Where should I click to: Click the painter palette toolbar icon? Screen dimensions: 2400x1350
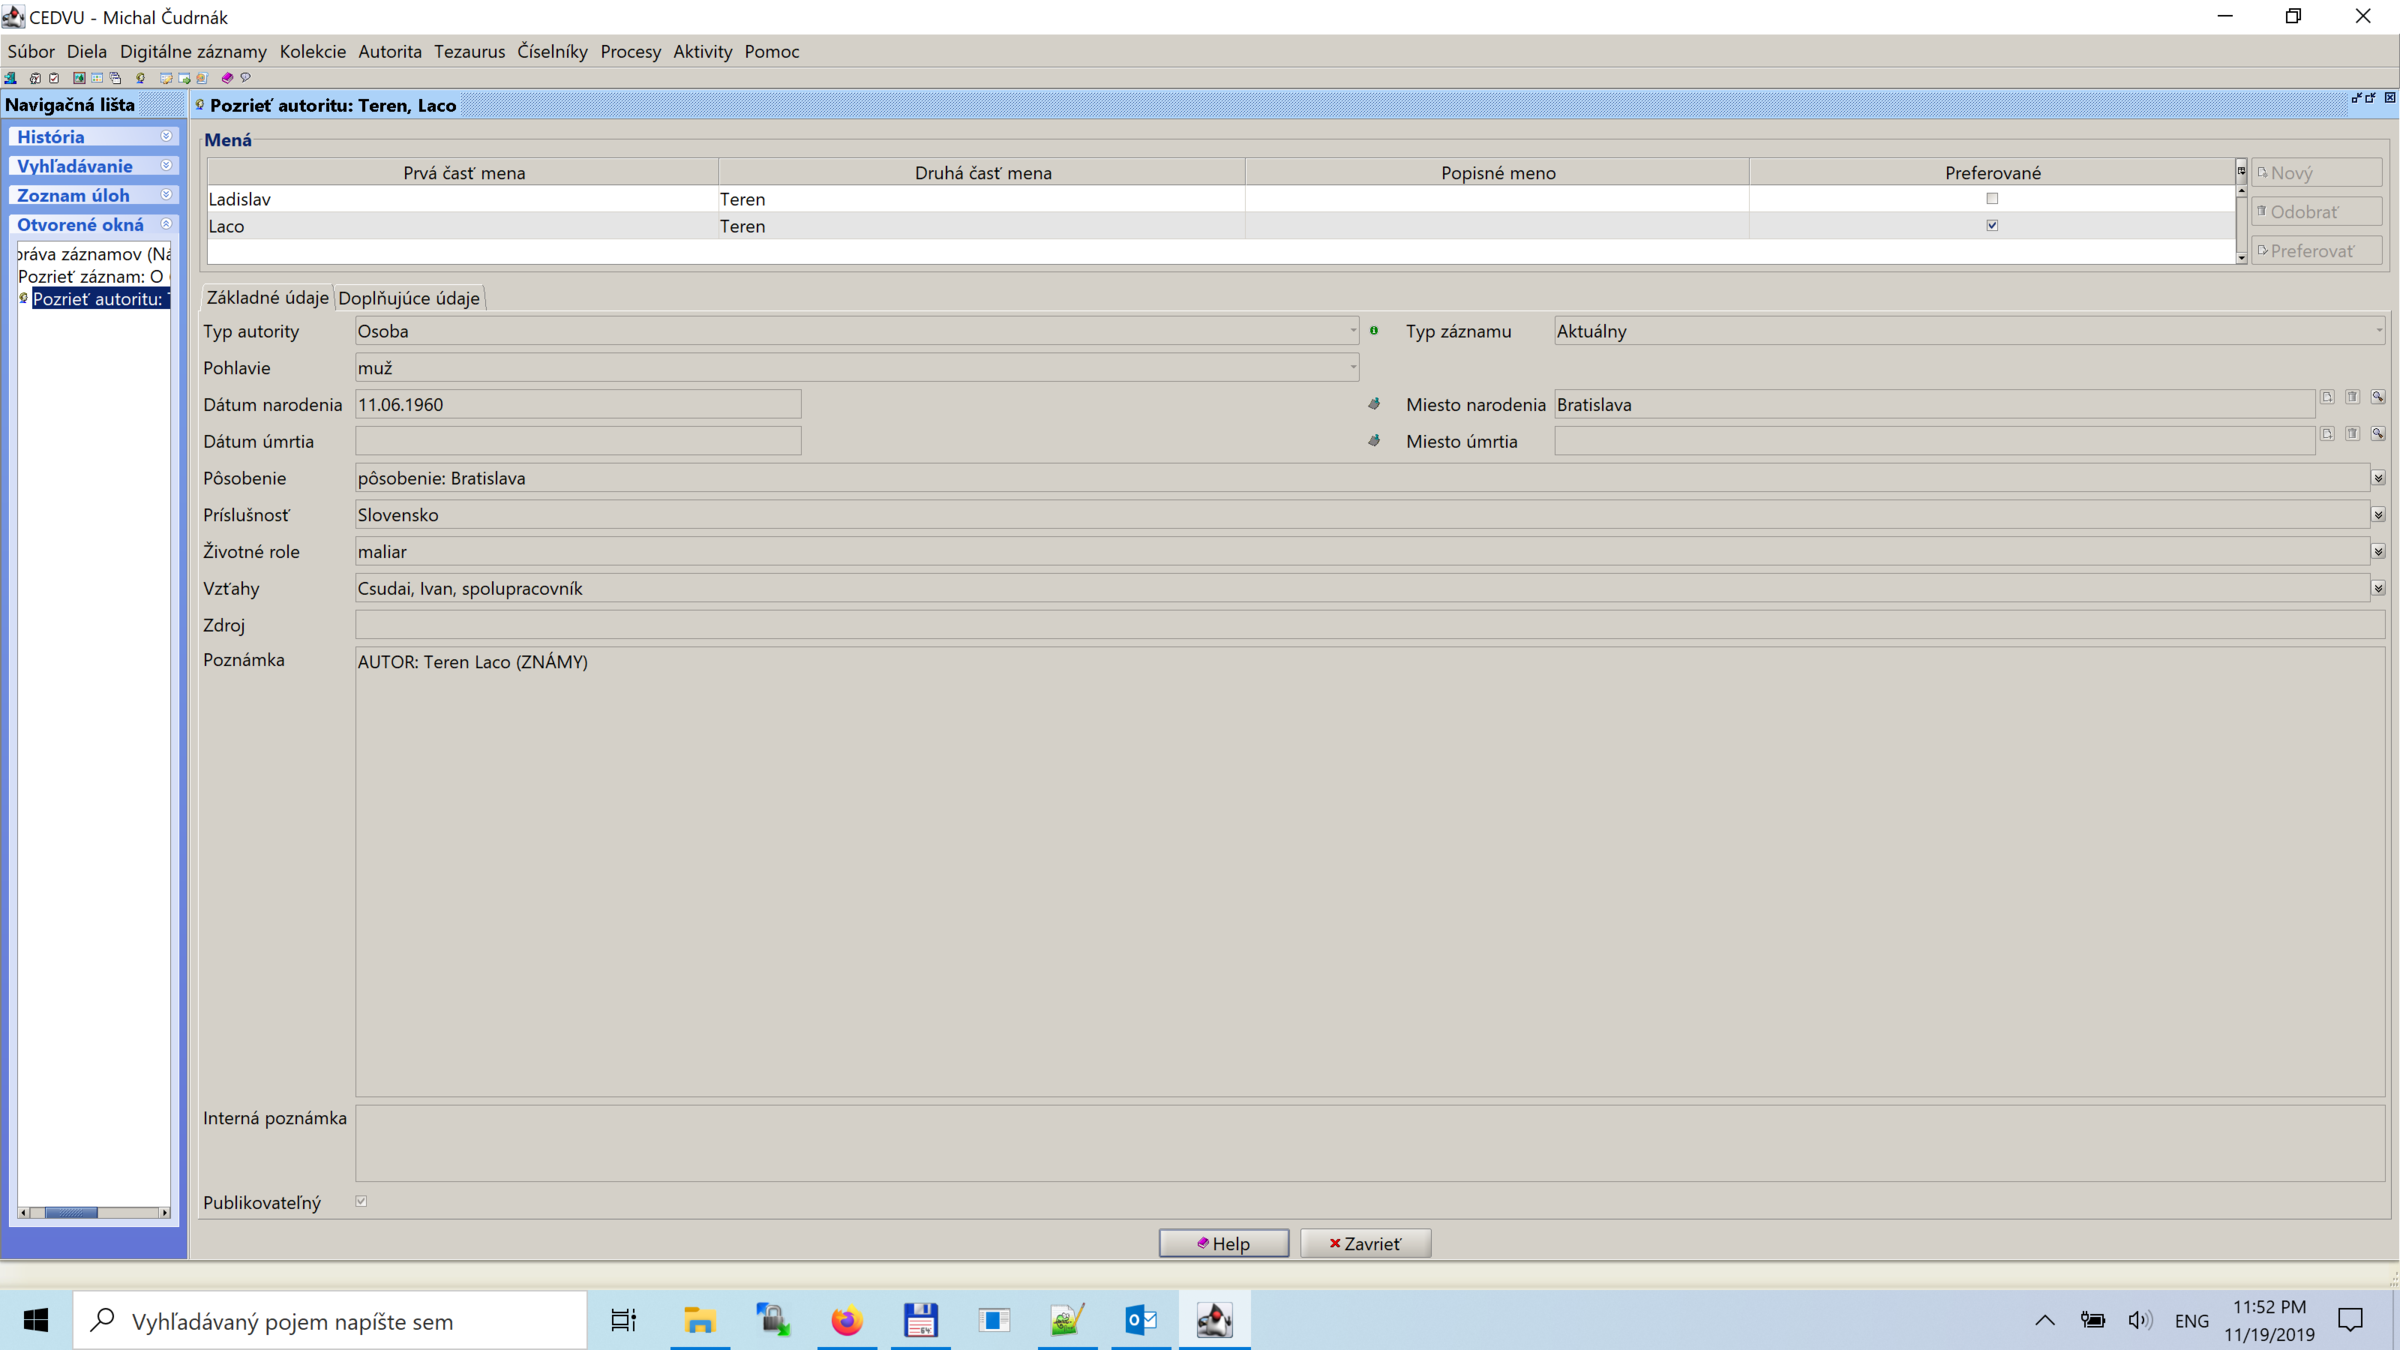(202, 78)
